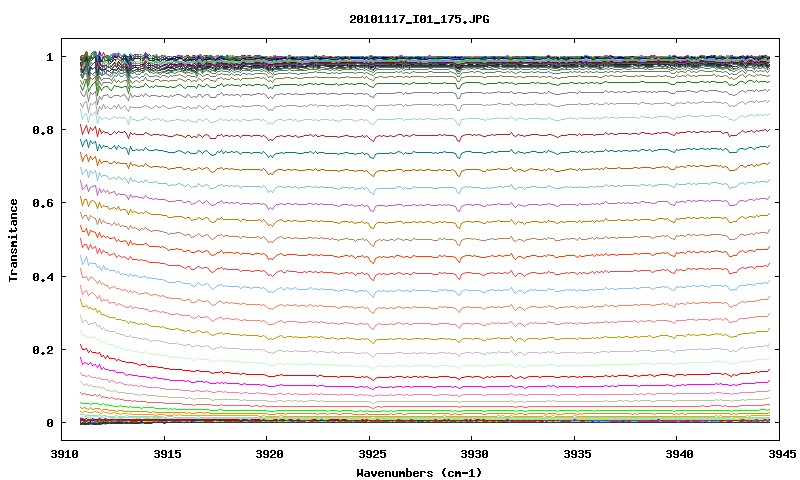Click the y-axis tick label 0.4
Screen dimensions: 800x480
43,276
